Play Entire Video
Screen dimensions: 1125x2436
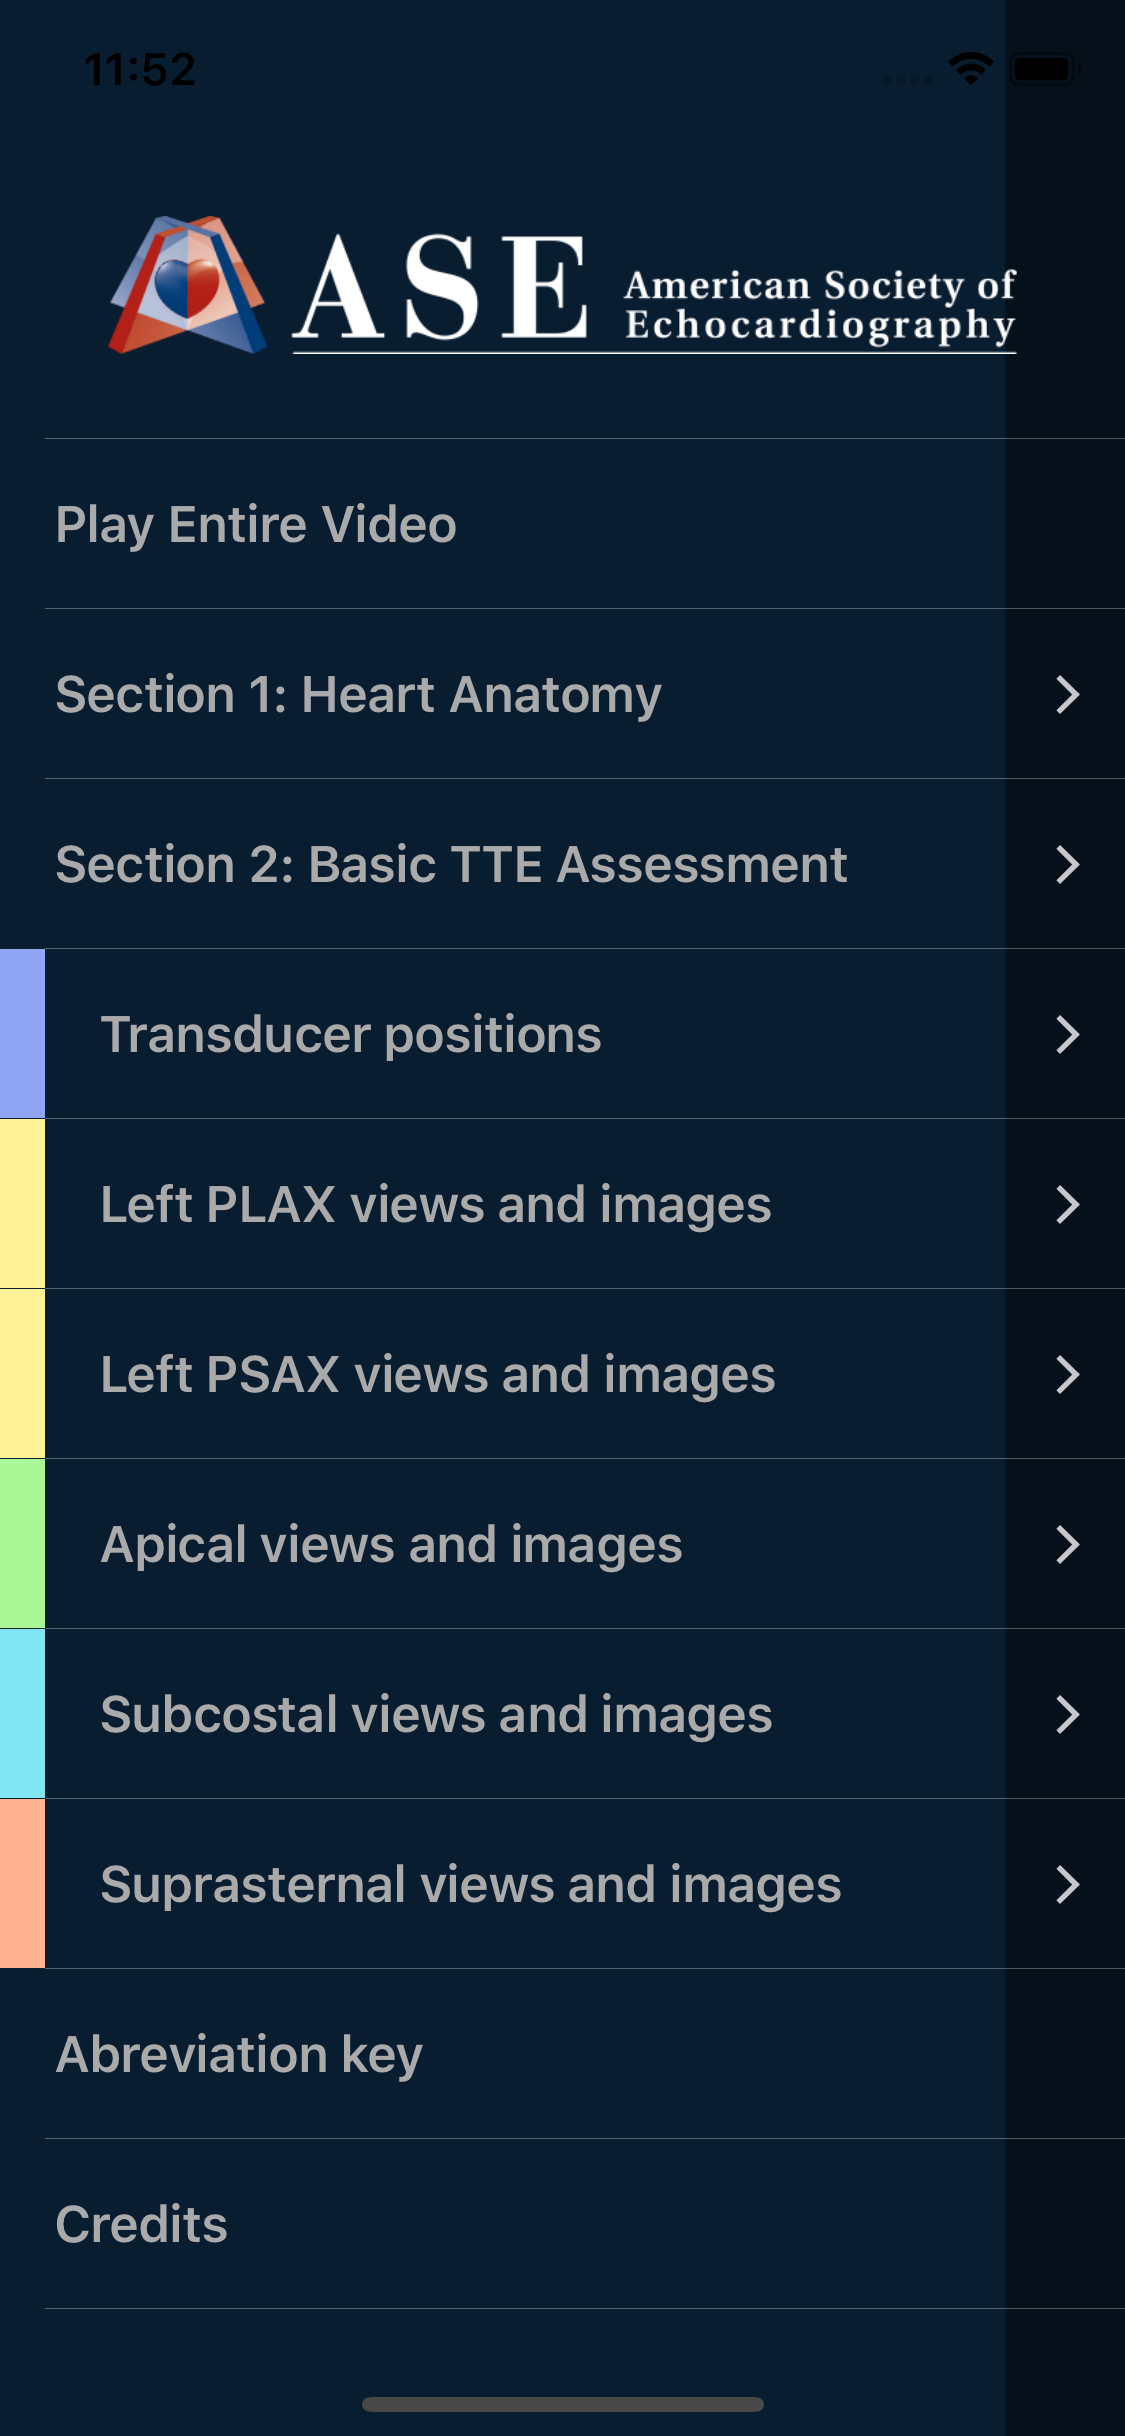coord(256,524)
